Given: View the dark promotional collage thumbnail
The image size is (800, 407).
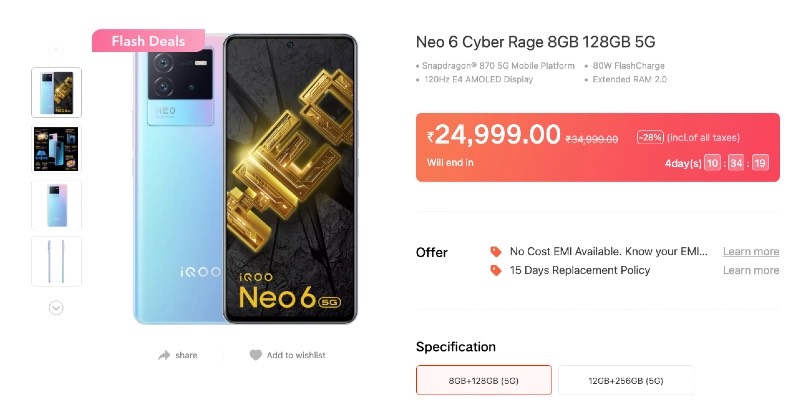Looking at the screenshot, I should point(57,149).
